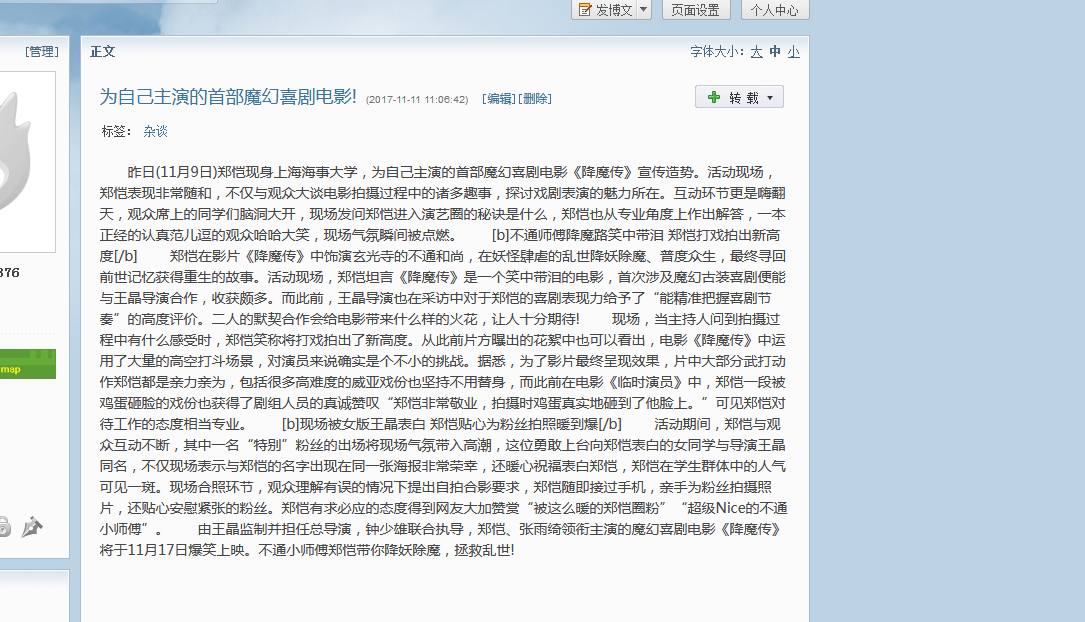Click the lock icon in sidebar
This screenshot has width=1085, height=622.
point(4,526)
